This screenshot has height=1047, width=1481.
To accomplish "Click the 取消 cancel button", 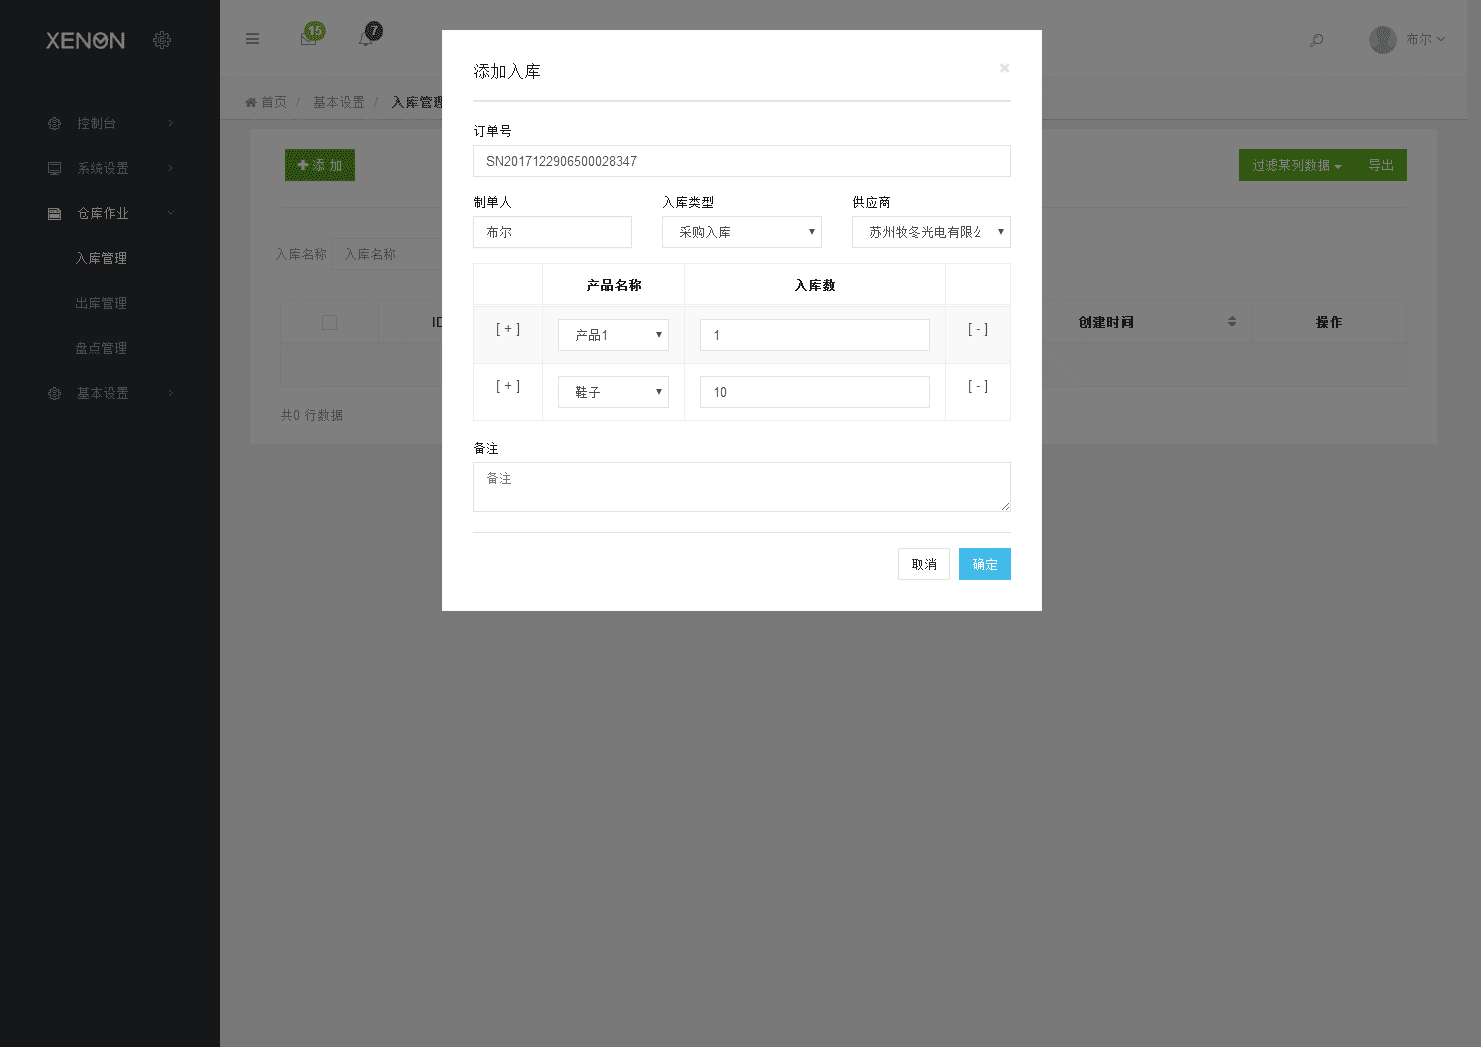I will pos(923,563).
